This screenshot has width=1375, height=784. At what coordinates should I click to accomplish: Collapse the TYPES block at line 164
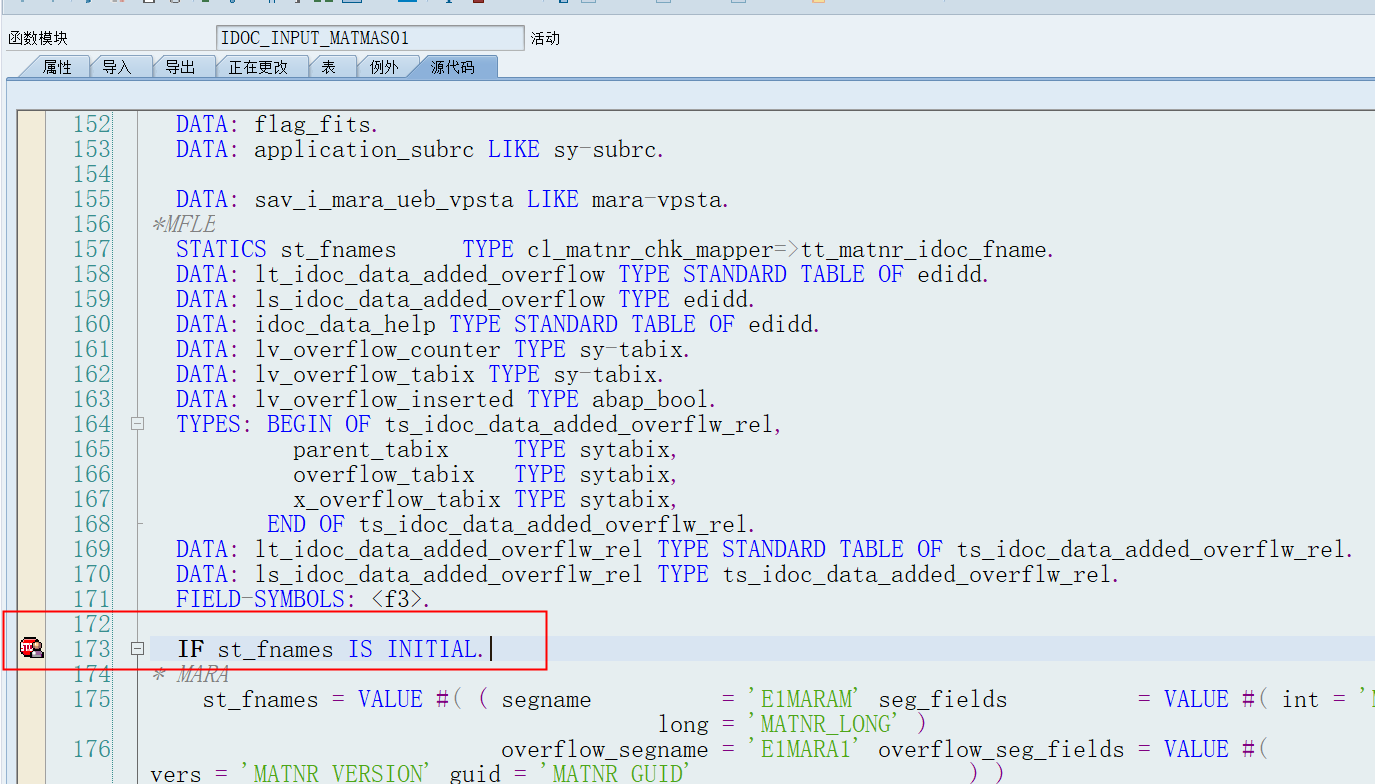137,424
